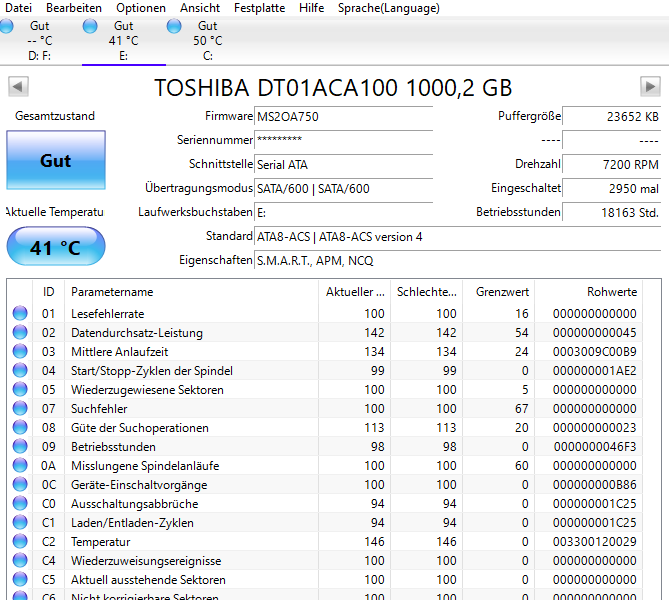Click status circle for Temperatur row

tap(20, 541)
